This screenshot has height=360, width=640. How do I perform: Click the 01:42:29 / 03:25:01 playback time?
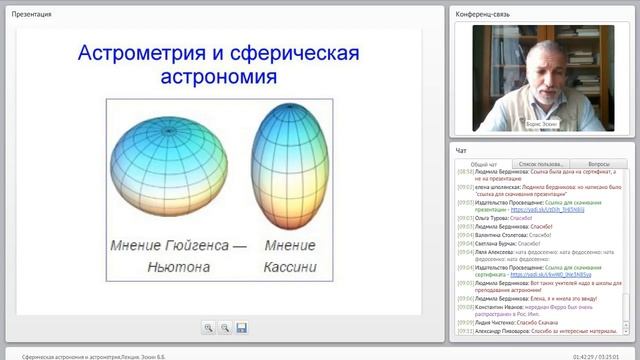[596, 357]
